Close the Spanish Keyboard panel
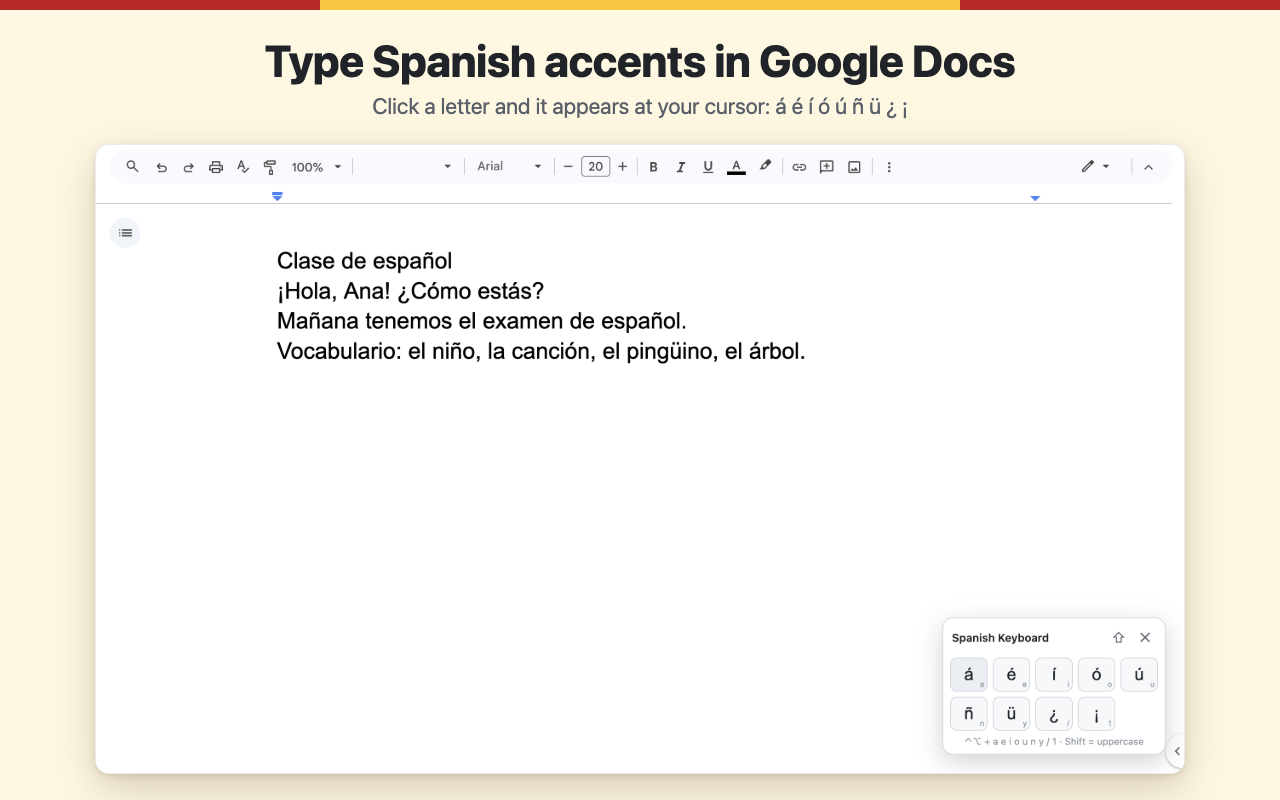Screen dimensions: 1280x800 1145,638
